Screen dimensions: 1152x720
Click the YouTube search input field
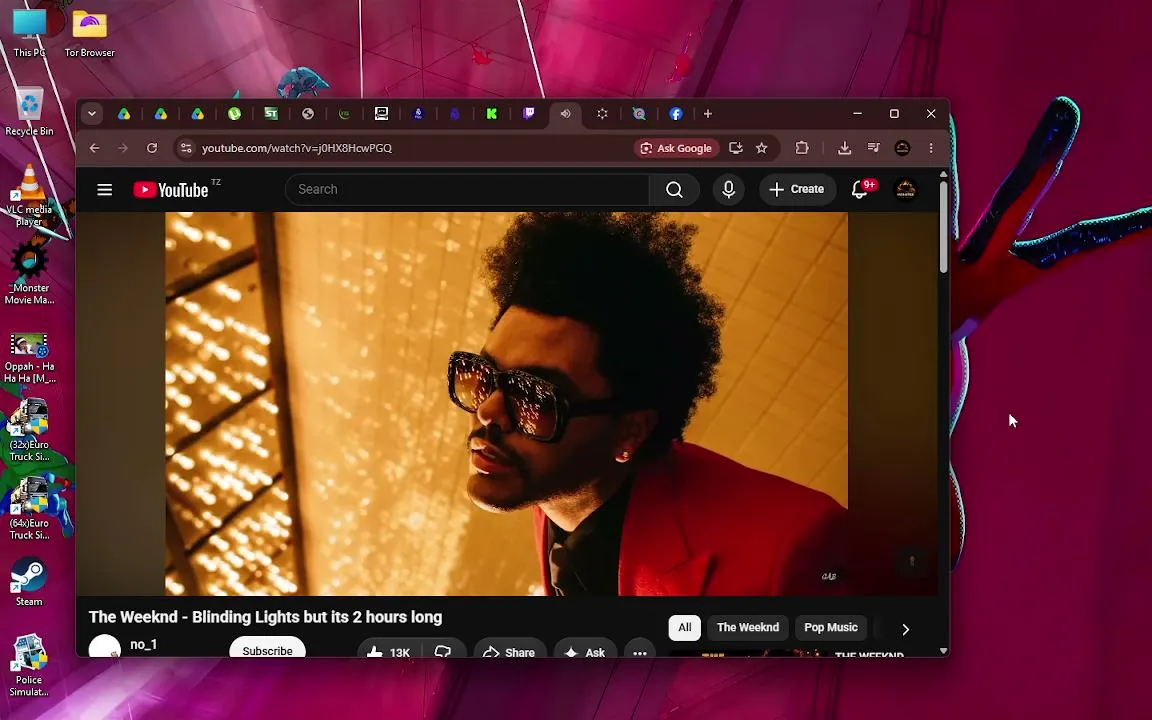pyautogui.click(x=467, y=190)
